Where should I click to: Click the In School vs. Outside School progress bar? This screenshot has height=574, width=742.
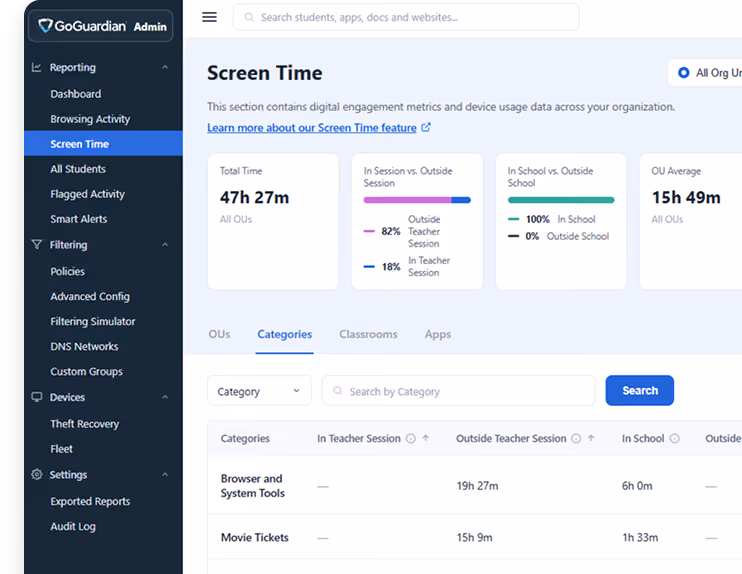coord(561,200)
